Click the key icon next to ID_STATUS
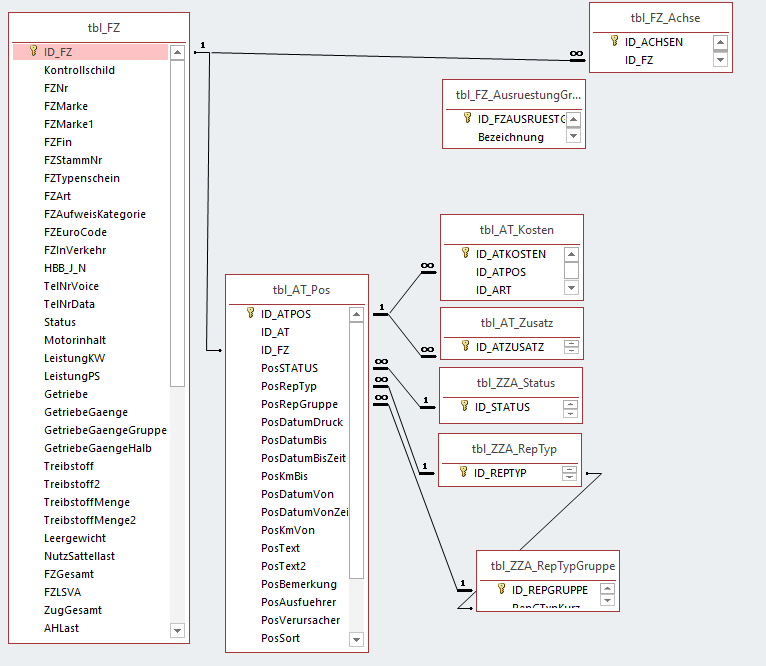 (x=465, y=406)
